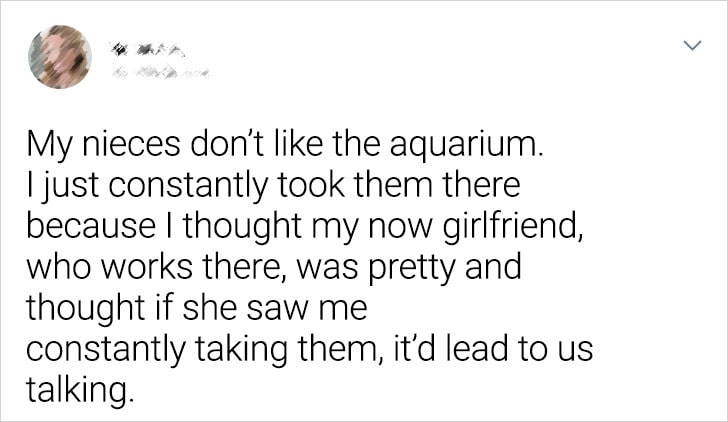Select the line 'constantly taking them, it'd lead to us'
This screenshot has width=728, height=422.
click(310, 350)
